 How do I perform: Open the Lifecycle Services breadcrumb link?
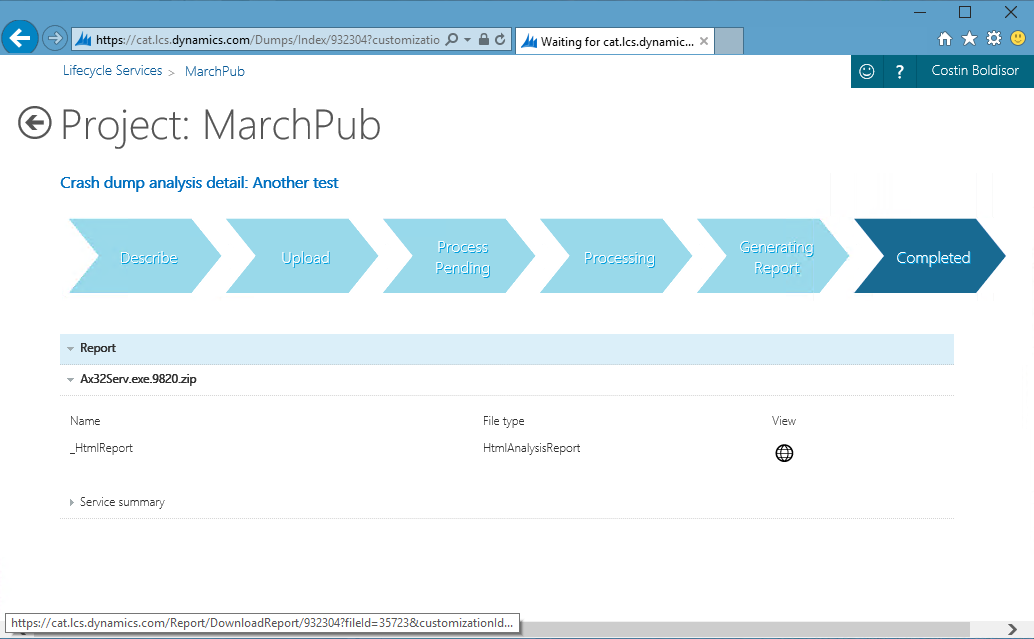pos(112,71)
